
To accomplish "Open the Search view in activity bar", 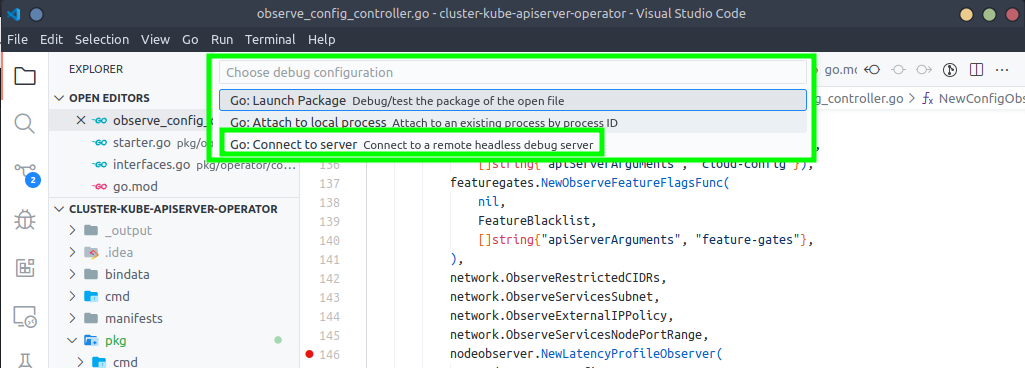I will (24, 124).
